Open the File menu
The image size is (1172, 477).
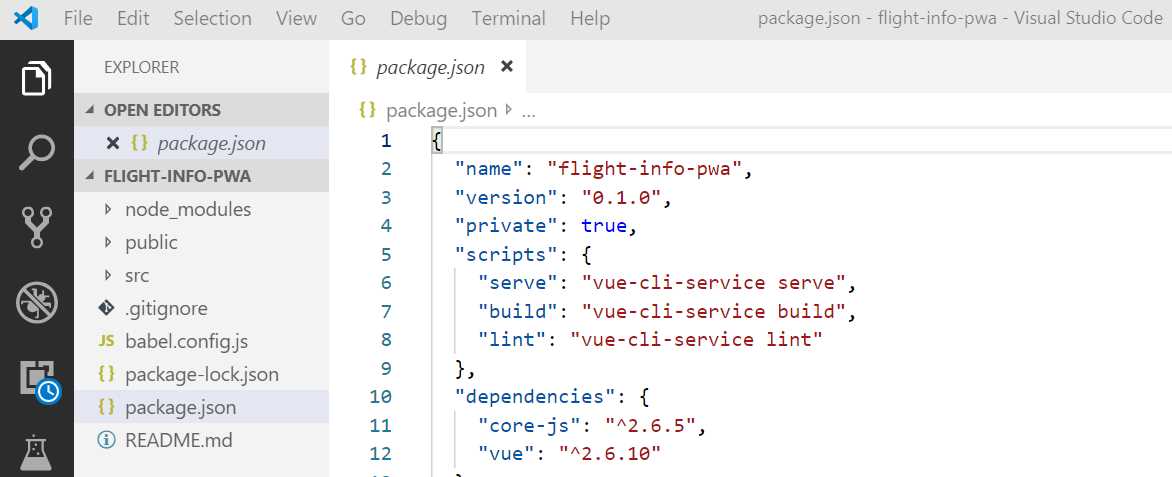(x=78, y=18)
